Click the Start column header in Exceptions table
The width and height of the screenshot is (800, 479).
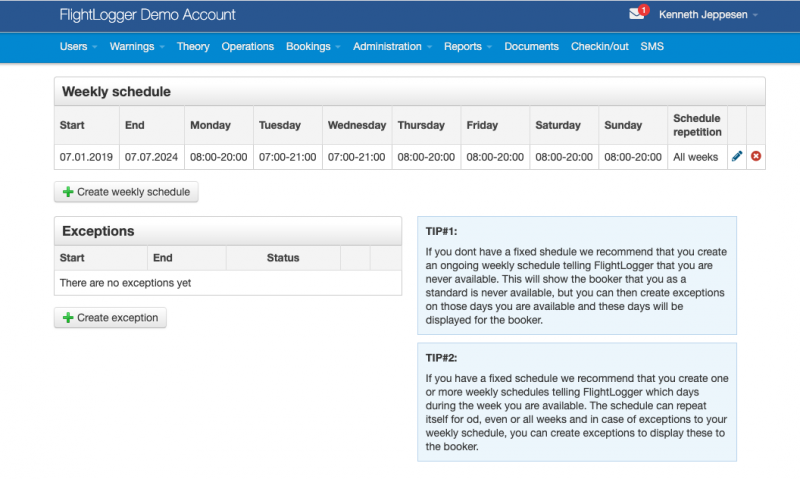(x=101, y=258)
